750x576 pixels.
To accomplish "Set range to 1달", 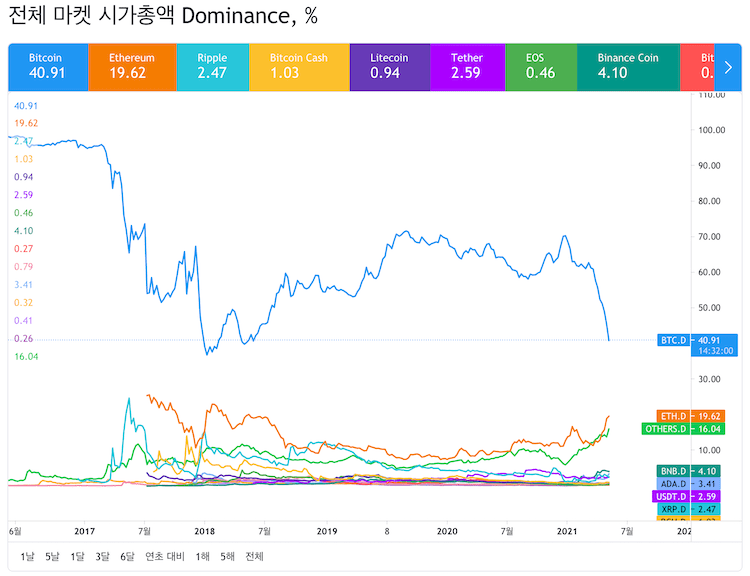I will click(x=77, y=556).
